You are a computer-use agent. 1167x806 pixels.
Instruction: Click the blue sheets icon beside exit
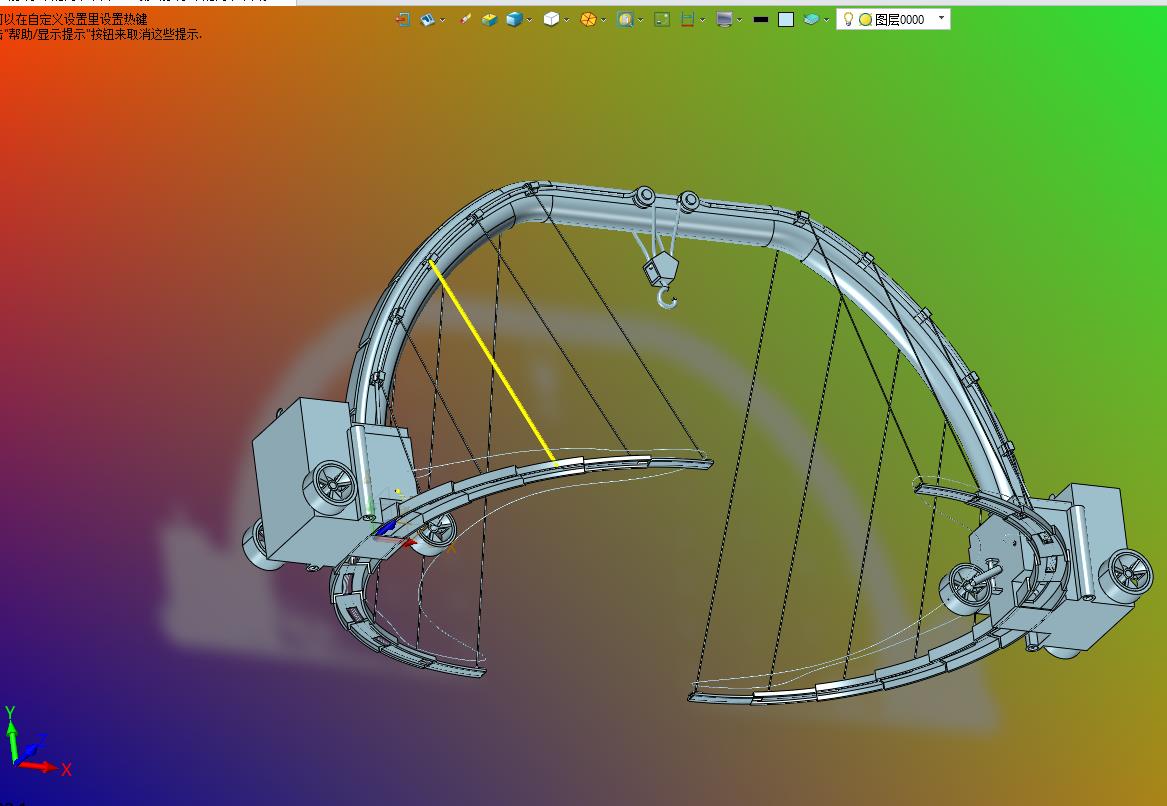(x=427, y=19)
